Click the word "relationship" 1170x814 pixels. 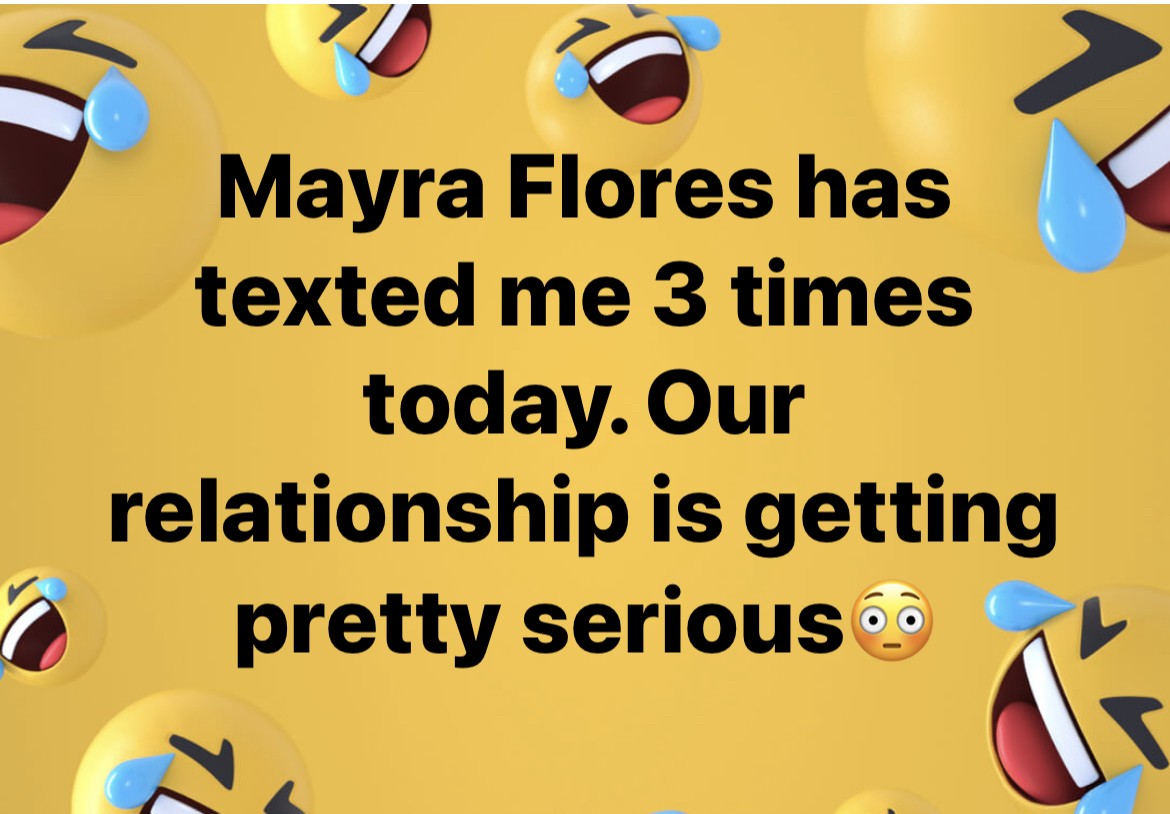point(369,516)
